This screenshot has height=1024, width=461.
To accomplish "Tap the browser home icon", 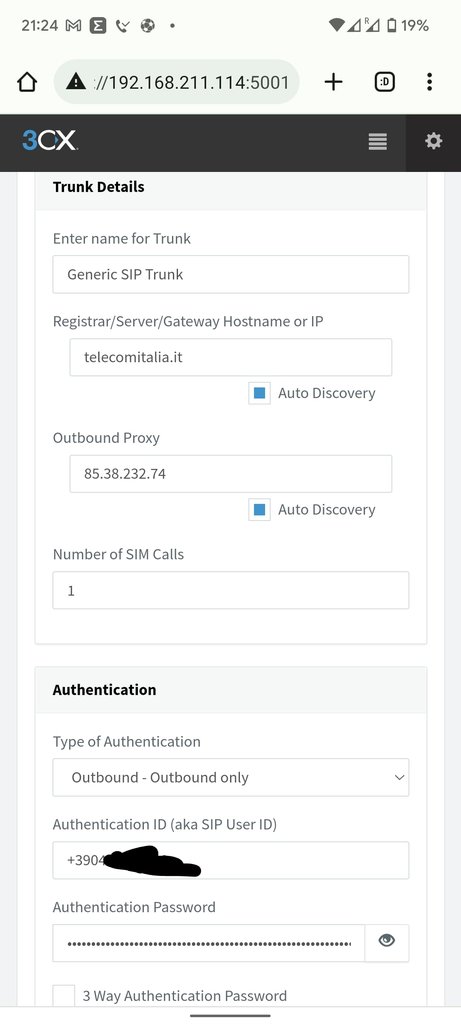I will click(x=27, y=82).
